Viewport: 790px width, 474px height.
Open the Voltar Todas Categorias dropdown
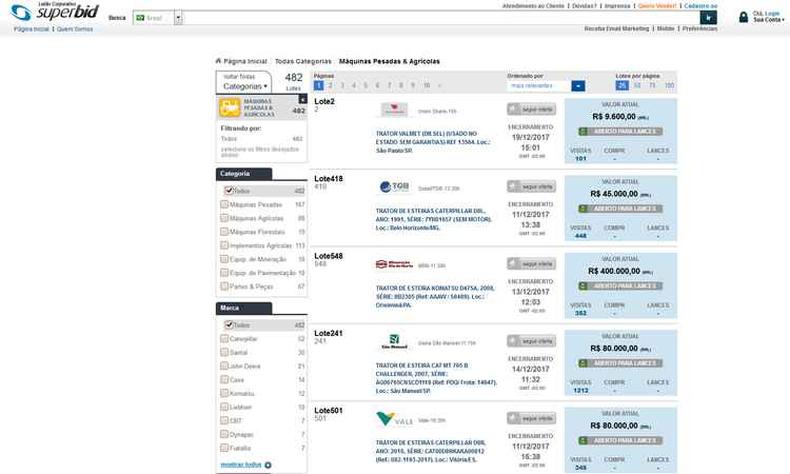[x=244, y=82]
